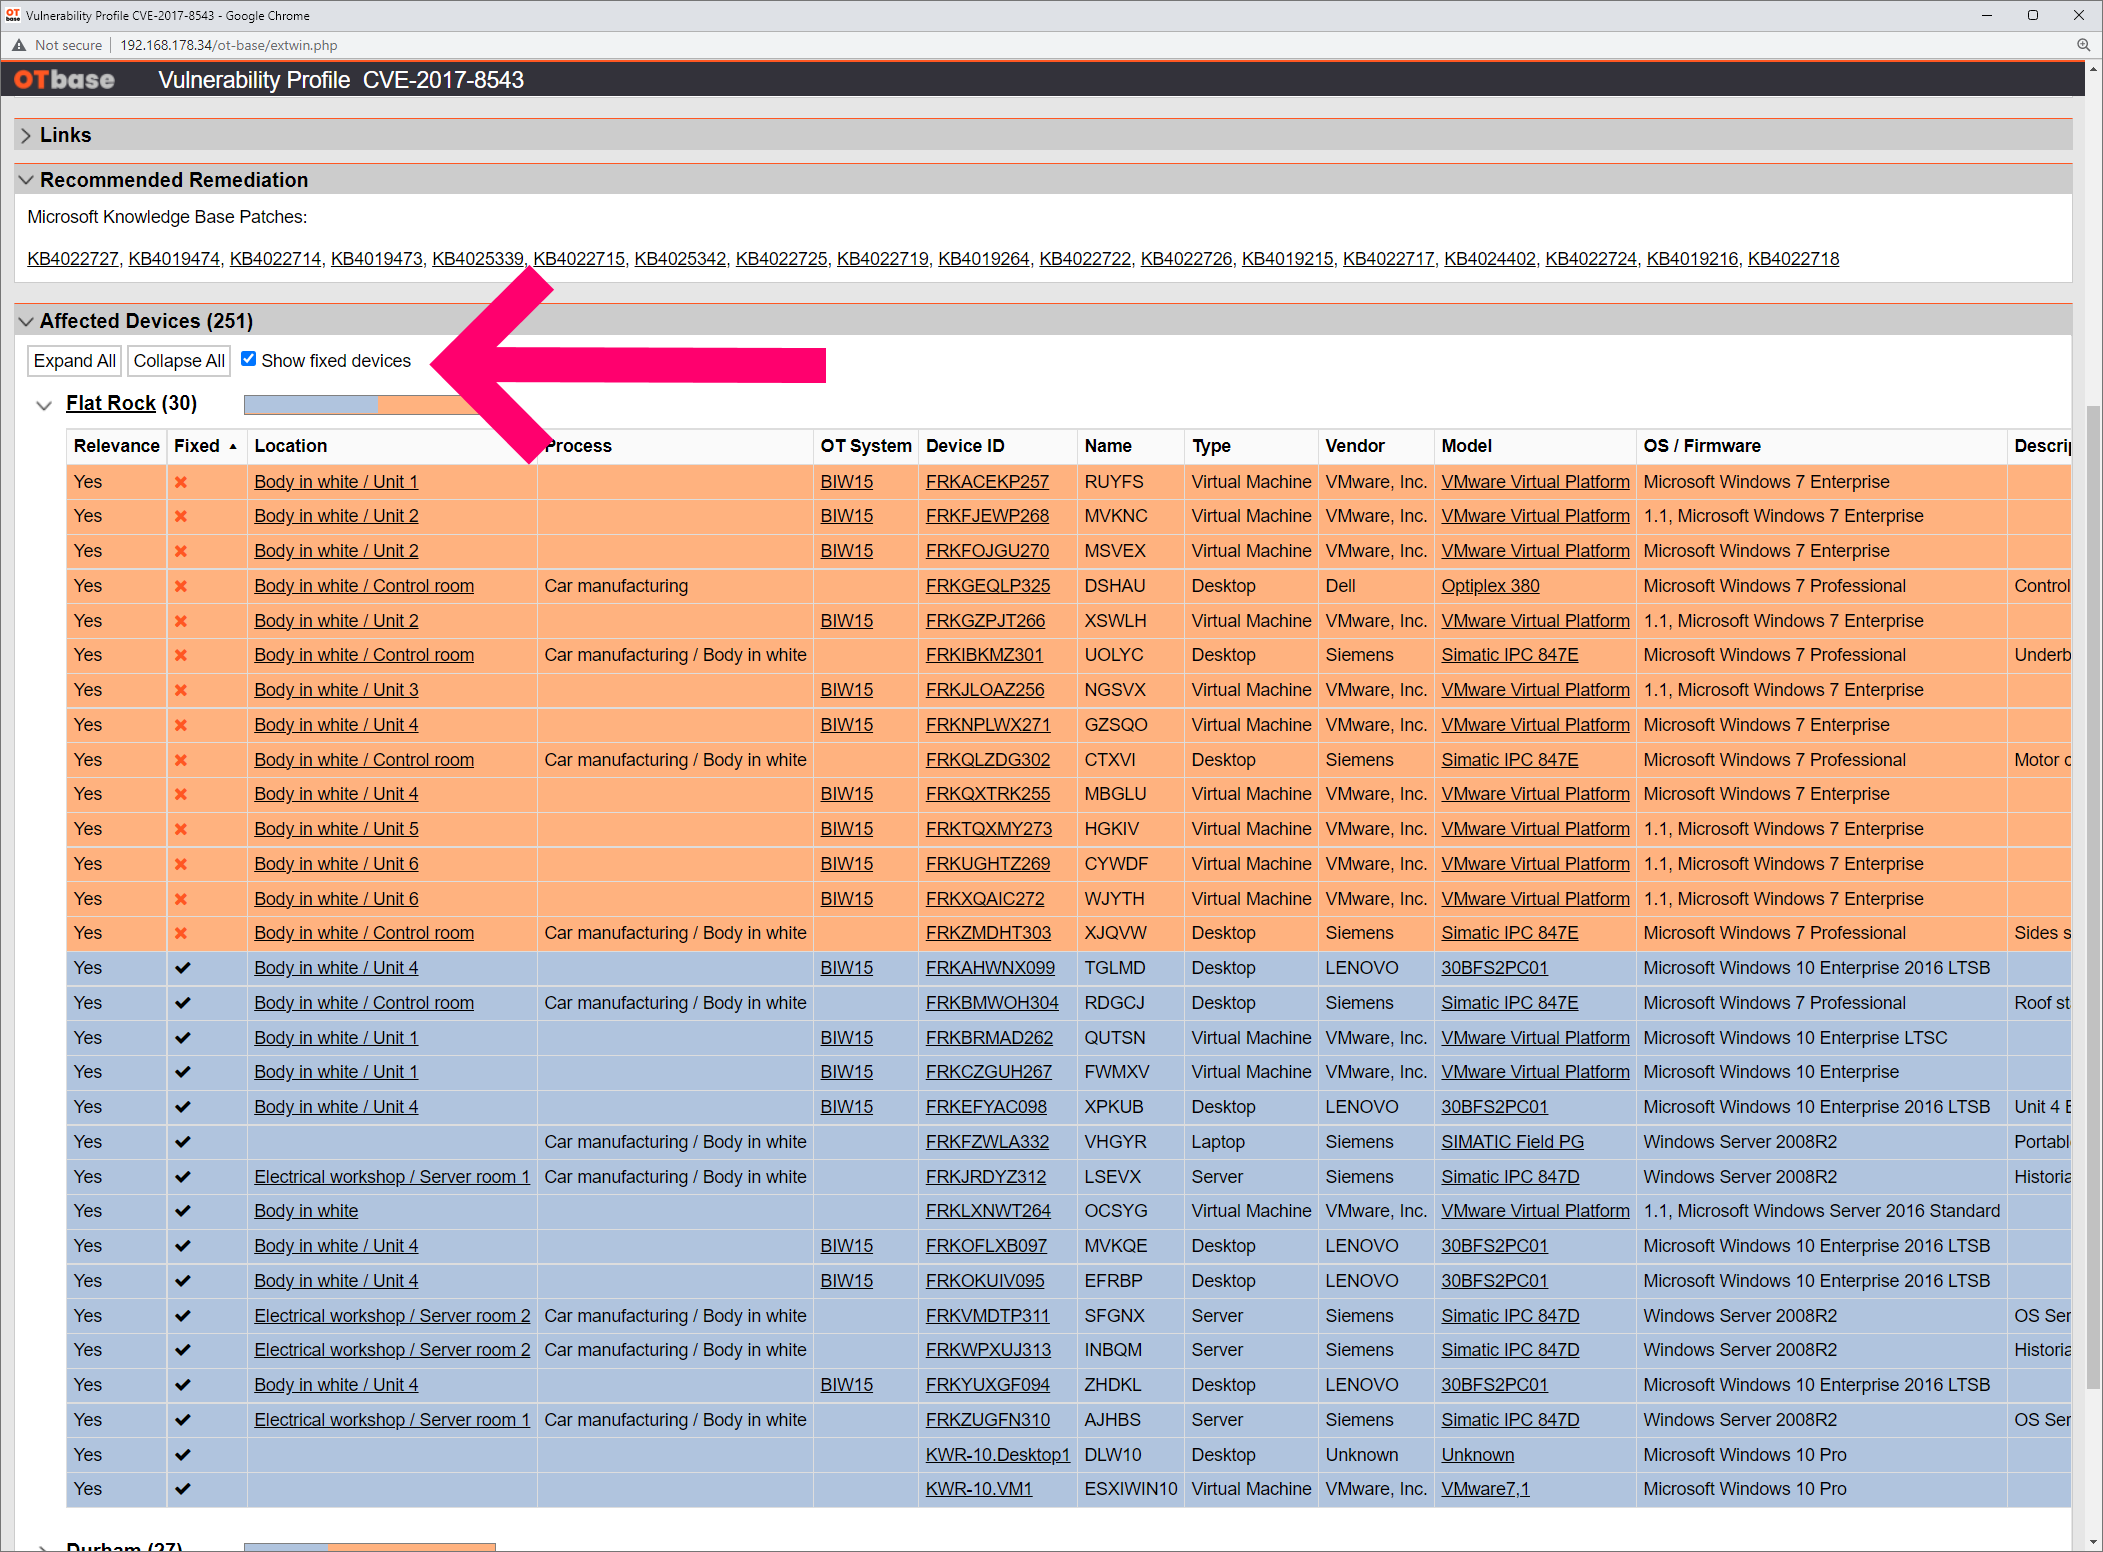Click the red X icon for RUYFS row
Image resolution: width=2103 pixels, height=1552 pixels.
tap(181, 482)
